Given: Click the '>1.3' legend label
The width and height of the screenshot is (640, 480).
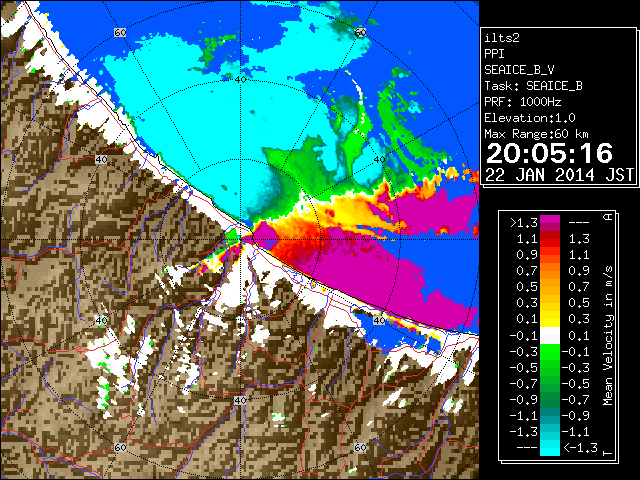Looking at the screenshot, I should [x=523, y=223].
